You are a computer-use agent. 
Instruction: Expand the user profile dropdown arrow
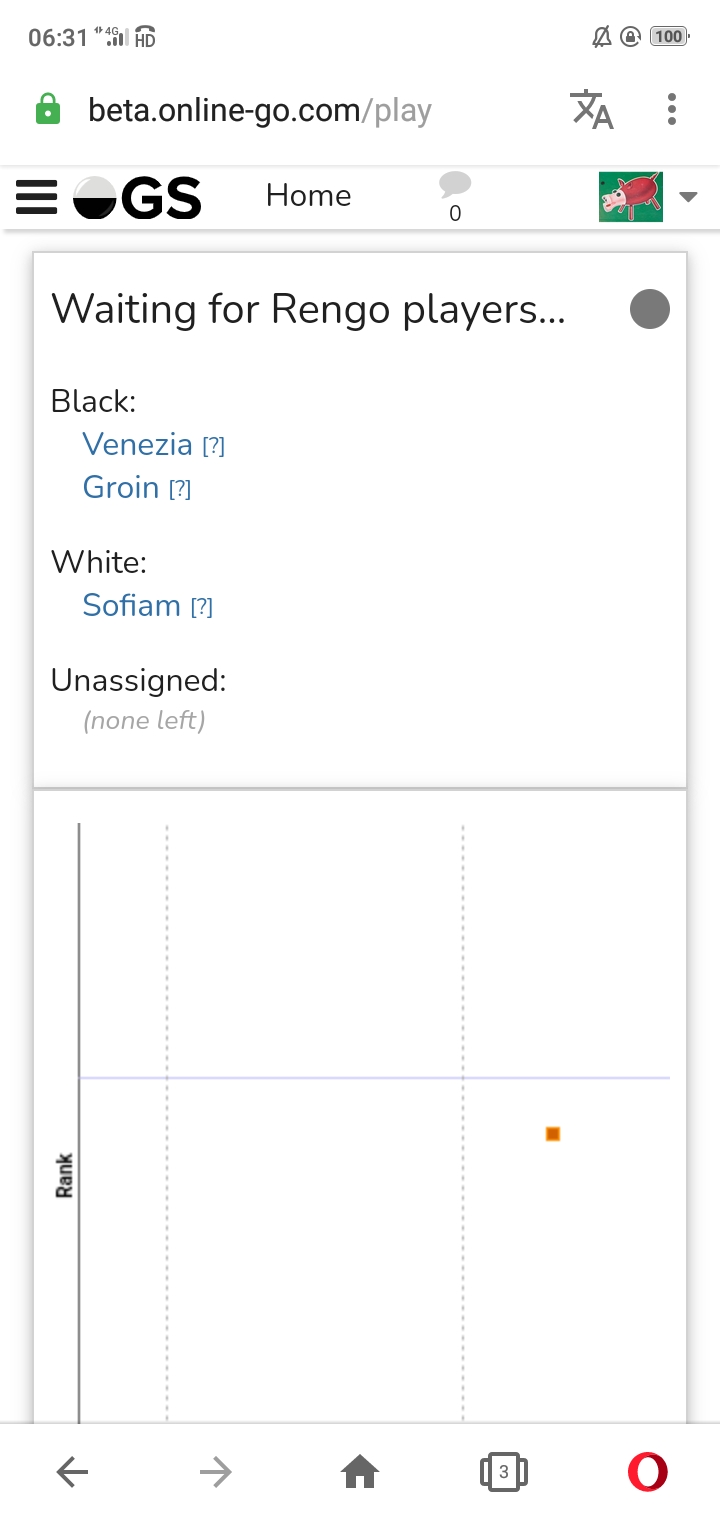tap(688, 196)
